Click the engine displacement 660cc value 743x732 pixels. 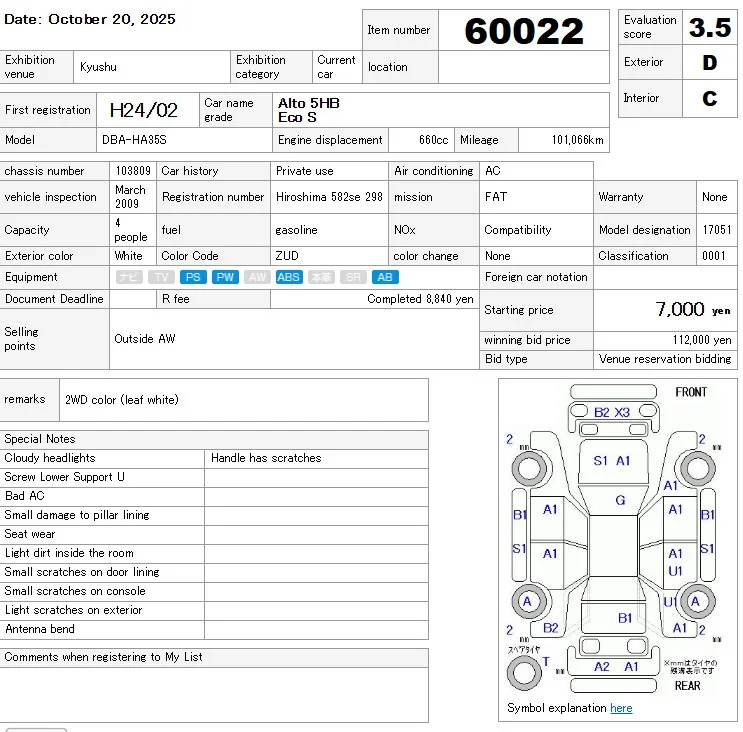[433, 140]
